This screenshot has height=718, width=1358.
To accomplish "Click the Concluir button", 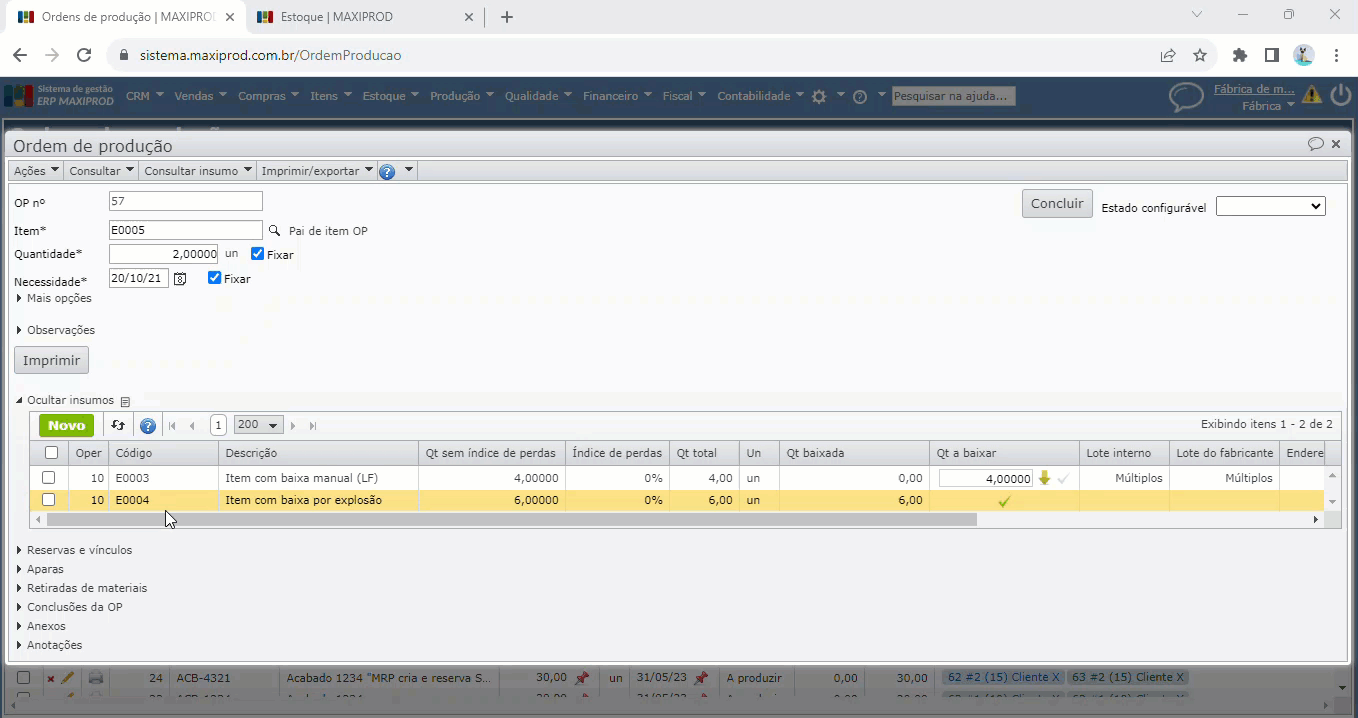I will [1057, 203].
